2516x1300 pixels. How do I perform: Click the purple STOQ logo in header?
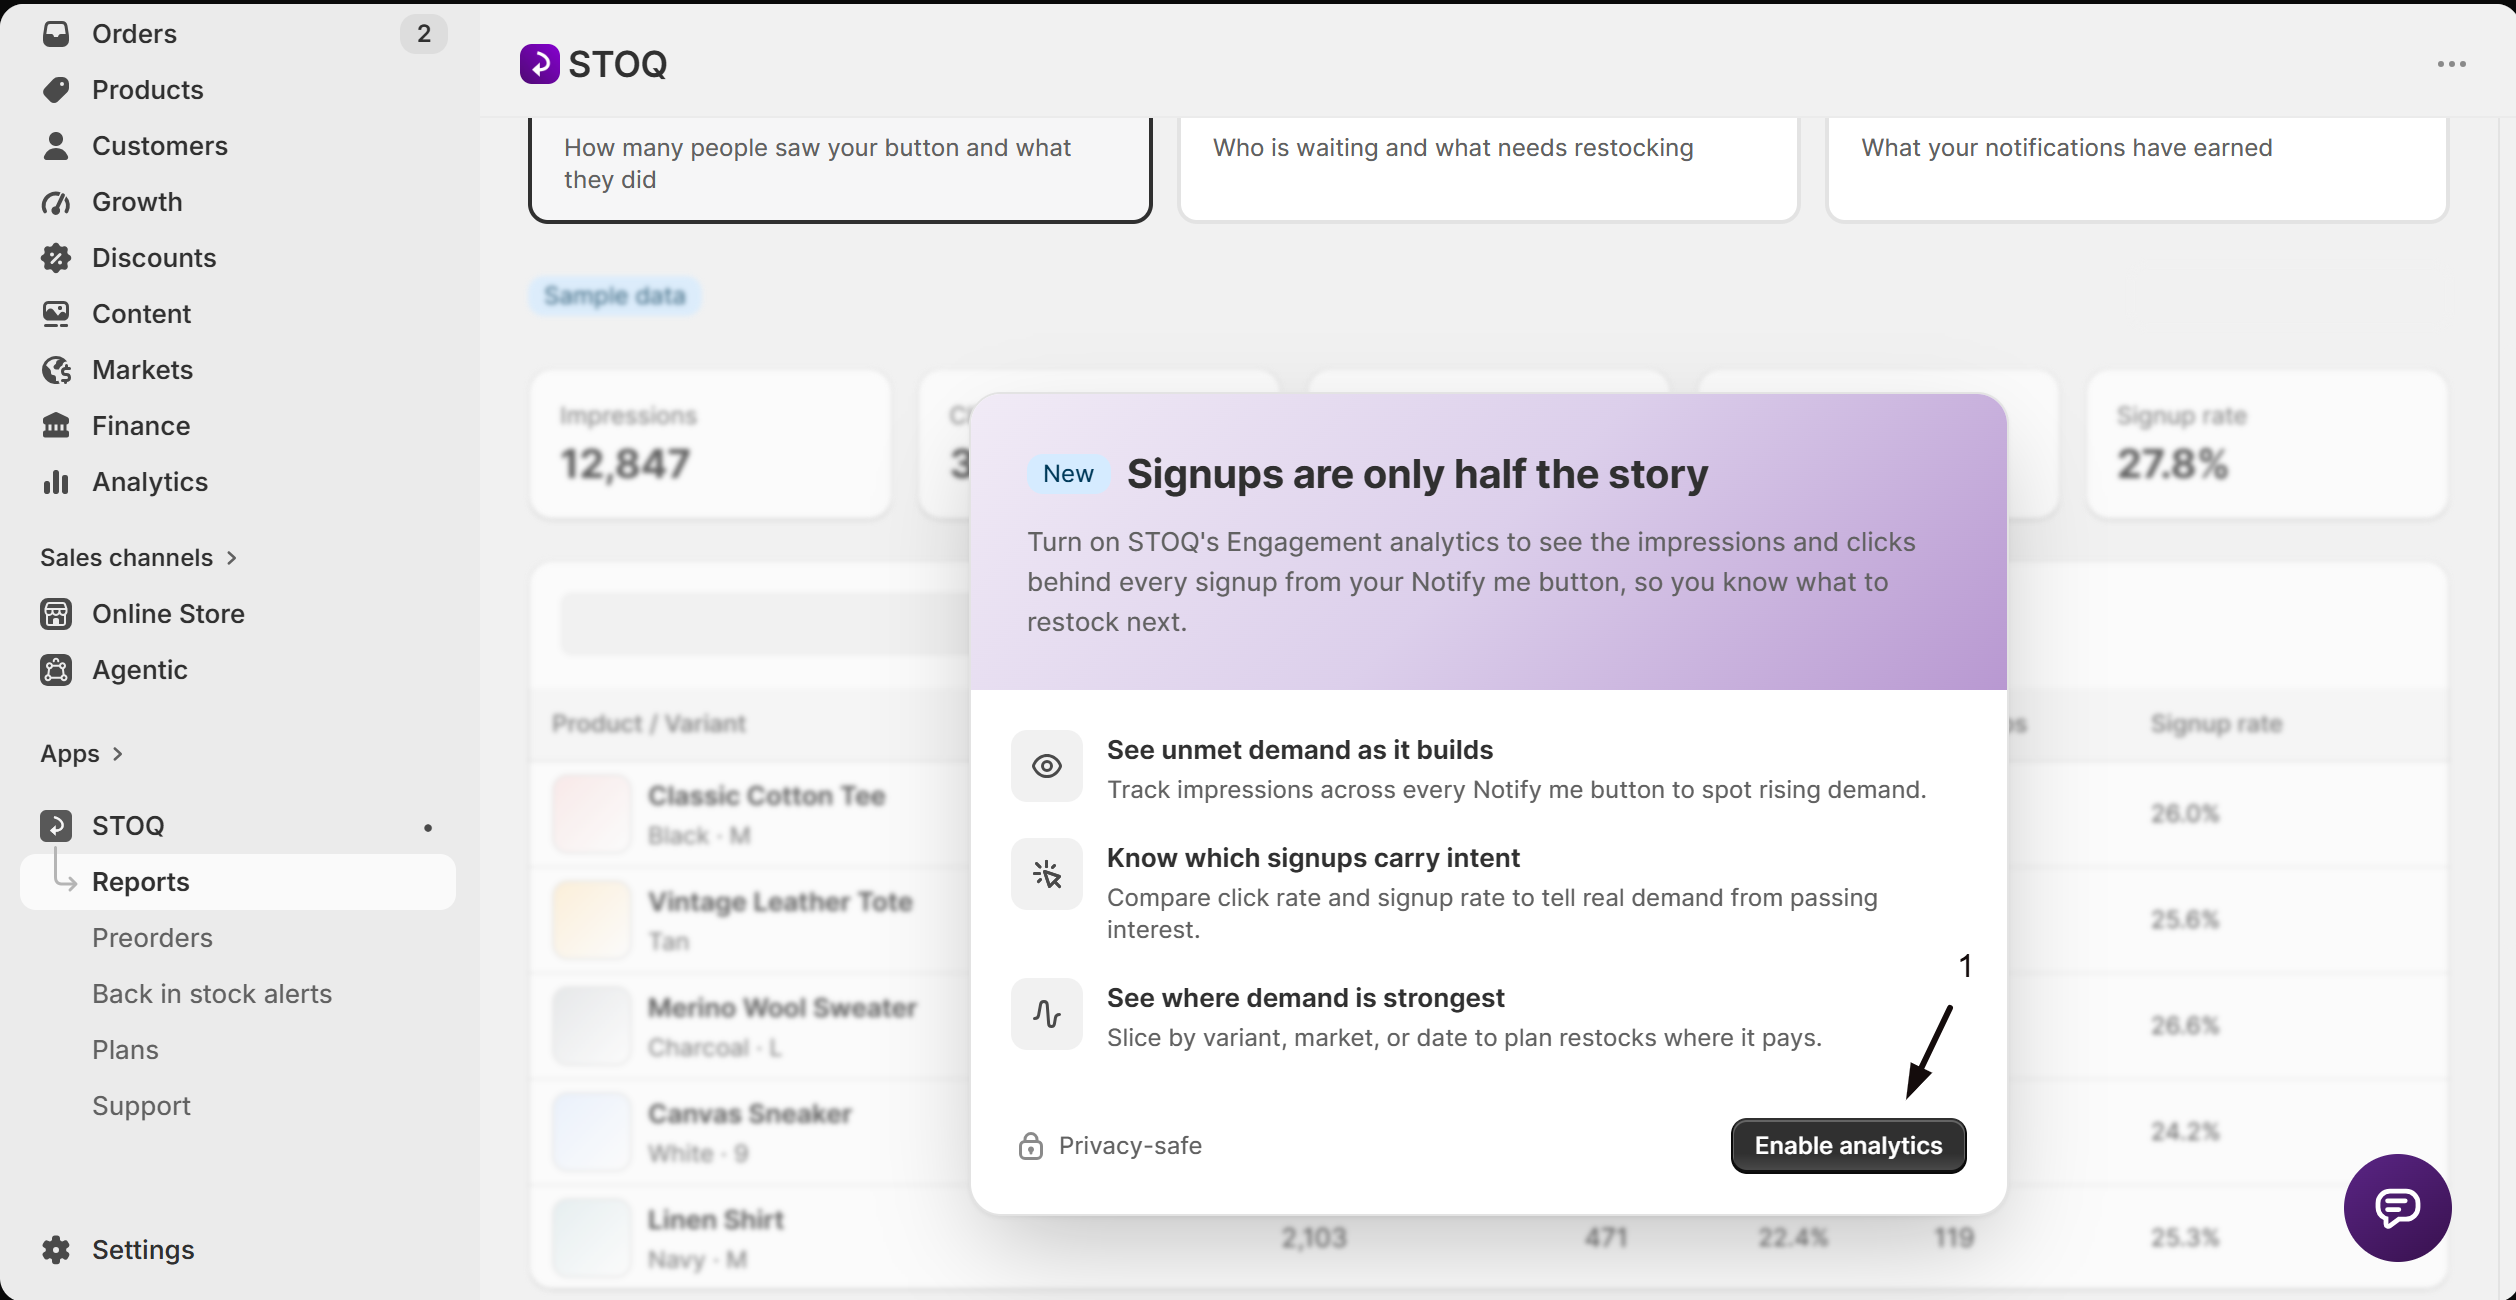click(x=540, y=64)
